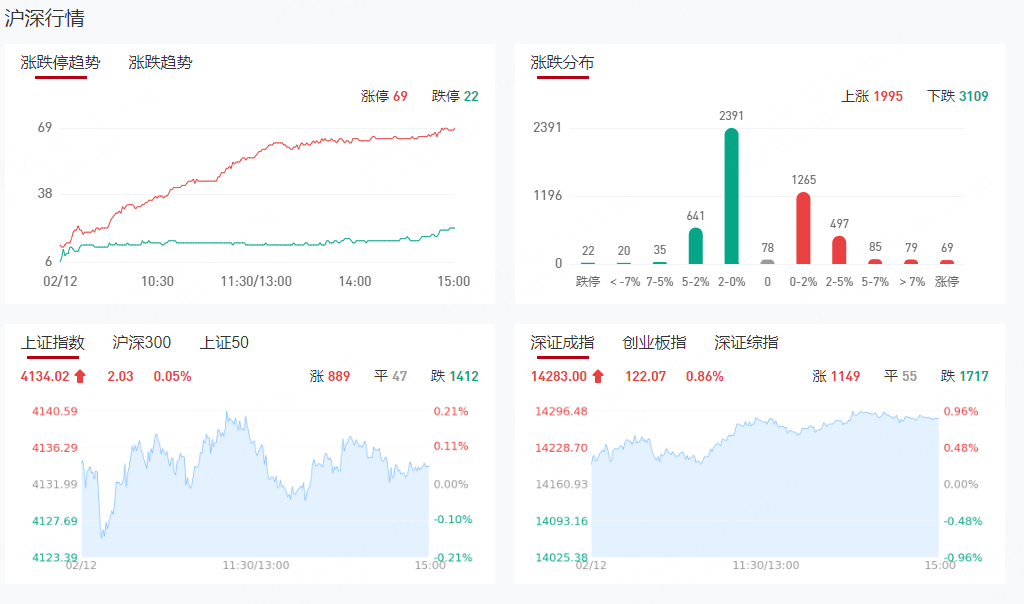Screen dimensions: 1024x604
Task: Select the 深证成指 tab
Action: click(x=562, y=343)
